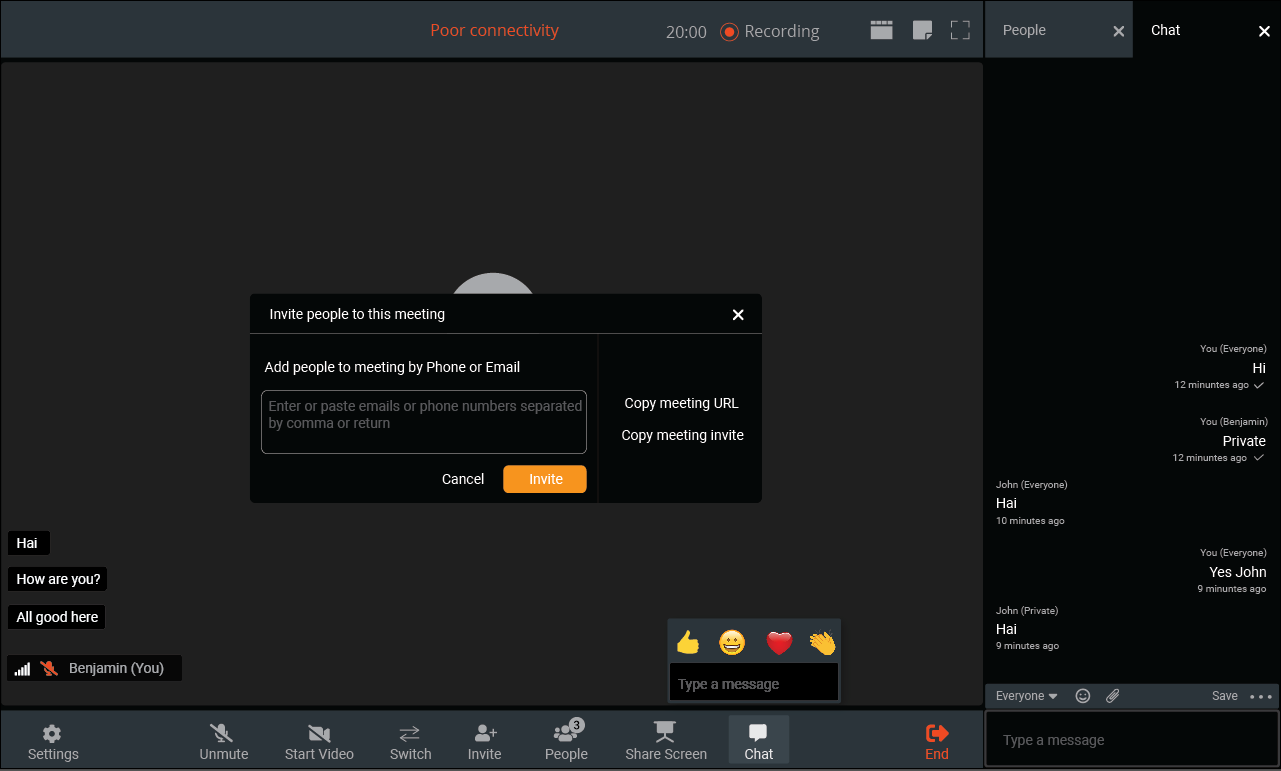The height and width of the screenshot is (771, 1281).
Task: Change the video layout grid view
Action: pos(881,30)
